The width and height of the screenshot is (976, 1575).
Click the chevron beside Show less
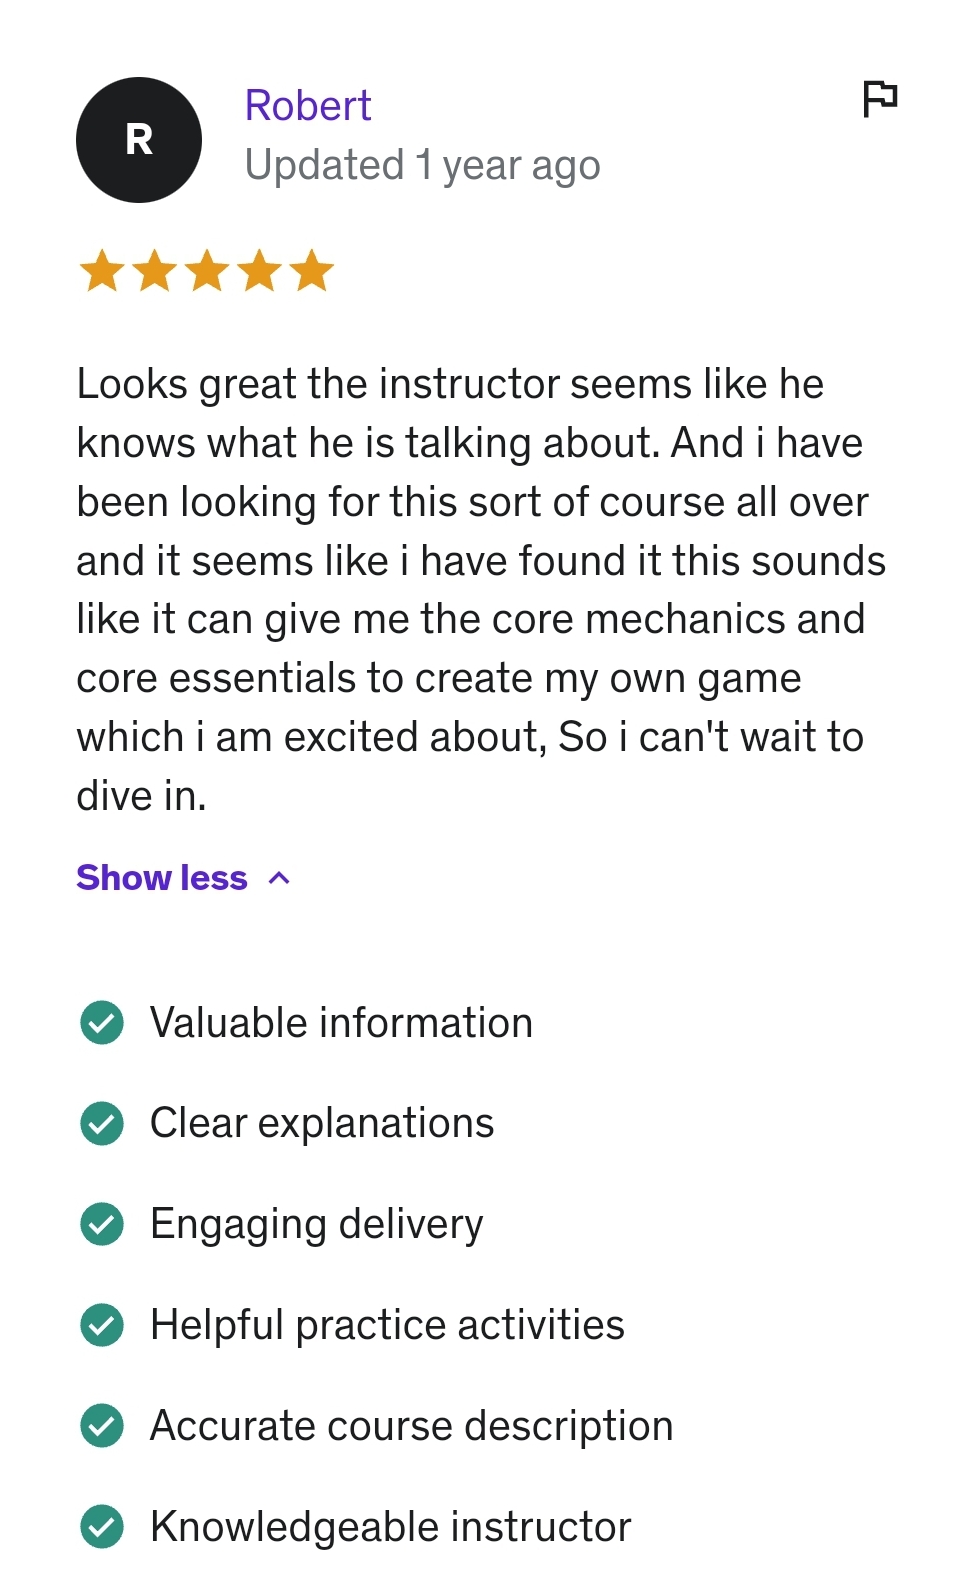pyautogui.click(x=280, y=878)
